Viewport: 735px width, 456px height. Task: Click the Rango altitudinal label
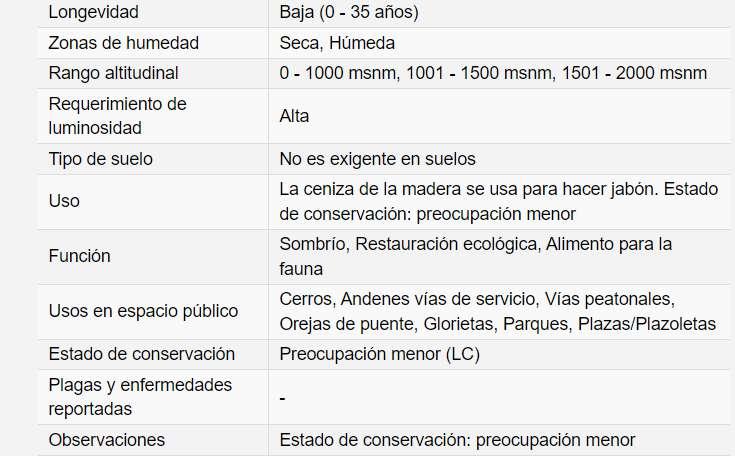pos(113,73)
